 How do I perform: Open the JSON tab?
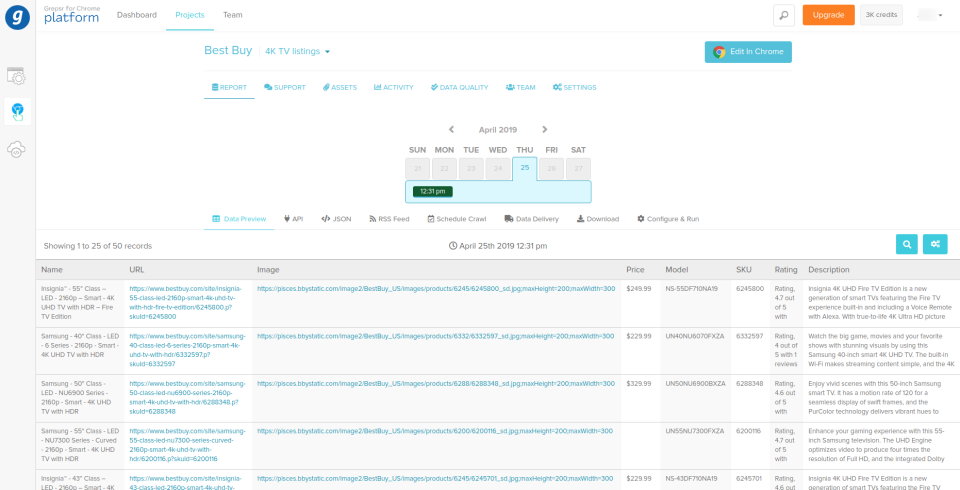[x=336, y=219]
